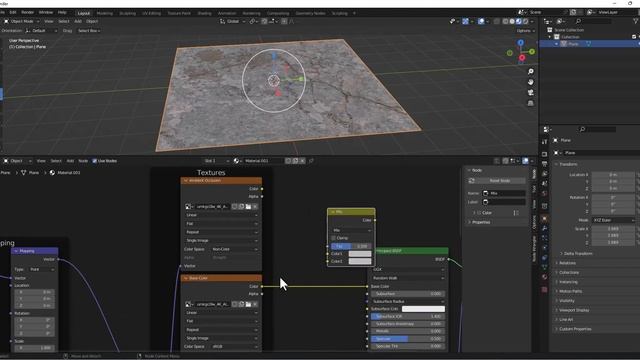
Task: Switch to the Shading workspace tab
Action: click(x=204, y=13)
